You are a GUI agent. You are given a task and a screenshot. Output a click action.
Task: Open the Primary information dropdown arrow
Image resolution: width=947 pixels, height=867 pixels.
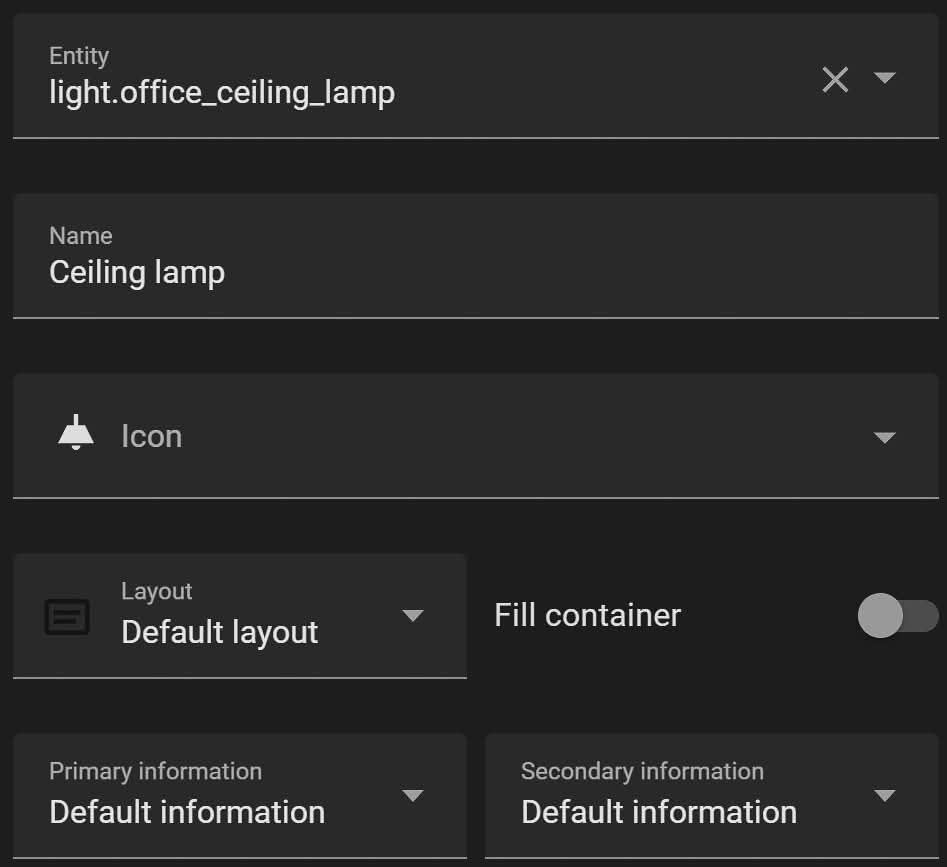click(413, 795)
